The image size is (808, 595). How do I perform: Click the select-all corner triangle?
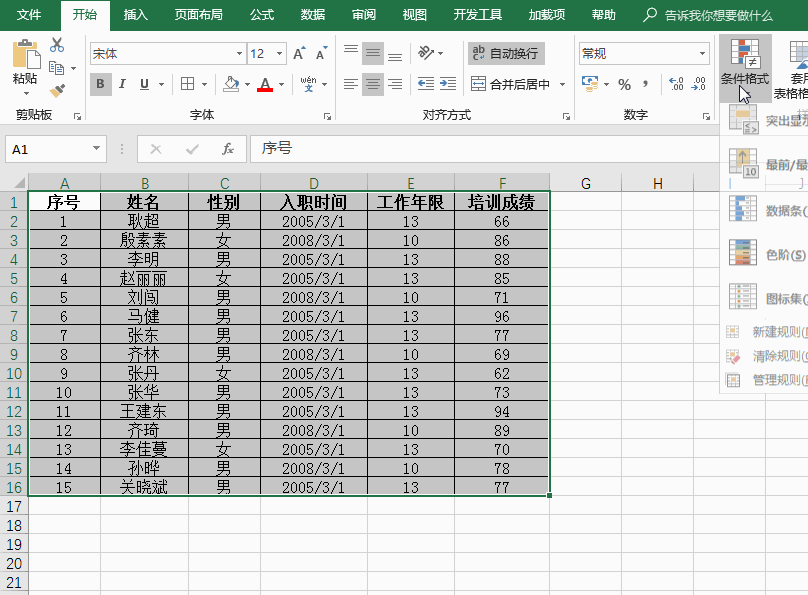click(19, 183)
